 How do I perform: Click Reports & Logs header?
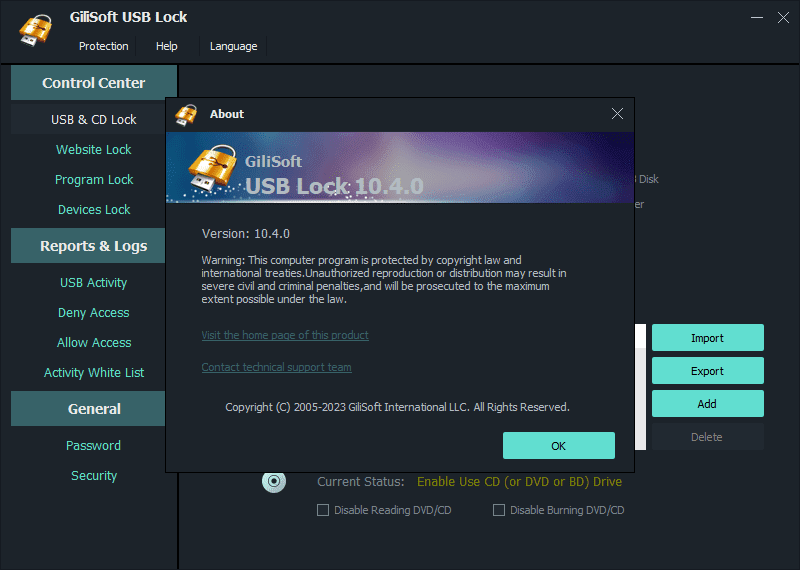pos(88,246)
